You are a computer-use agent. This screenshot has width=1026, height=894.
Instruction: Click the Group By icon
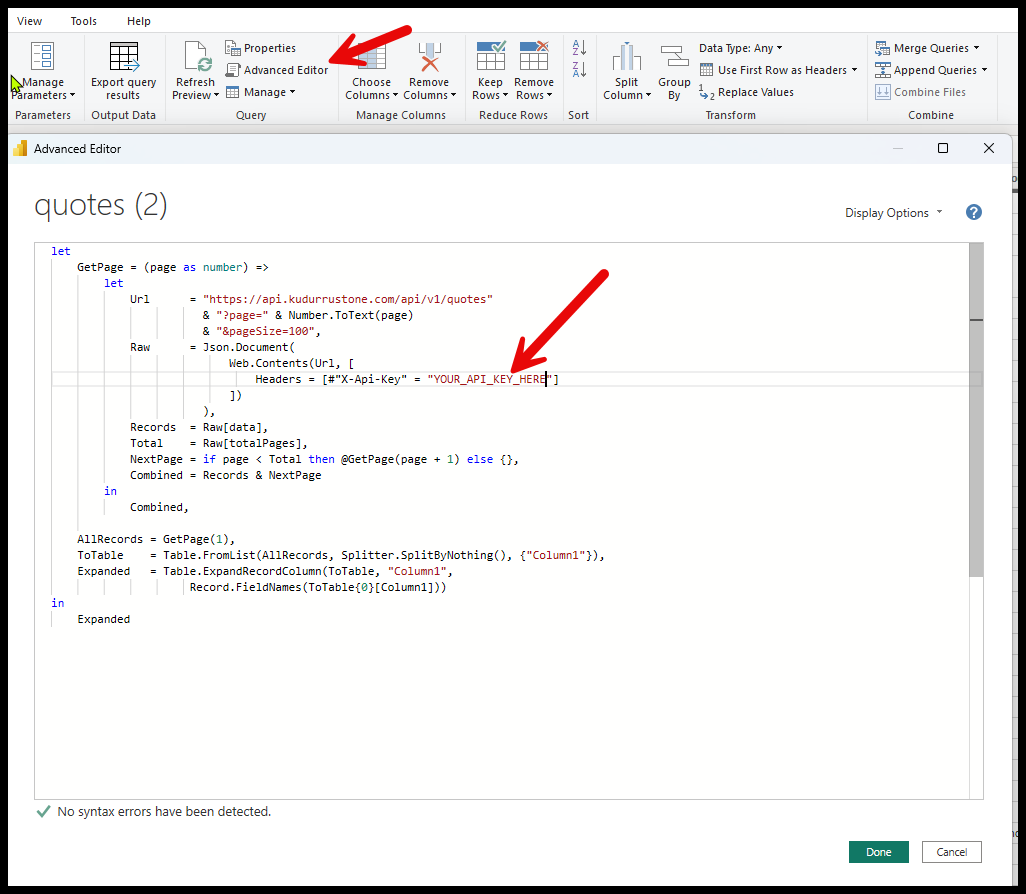[674, 57]
